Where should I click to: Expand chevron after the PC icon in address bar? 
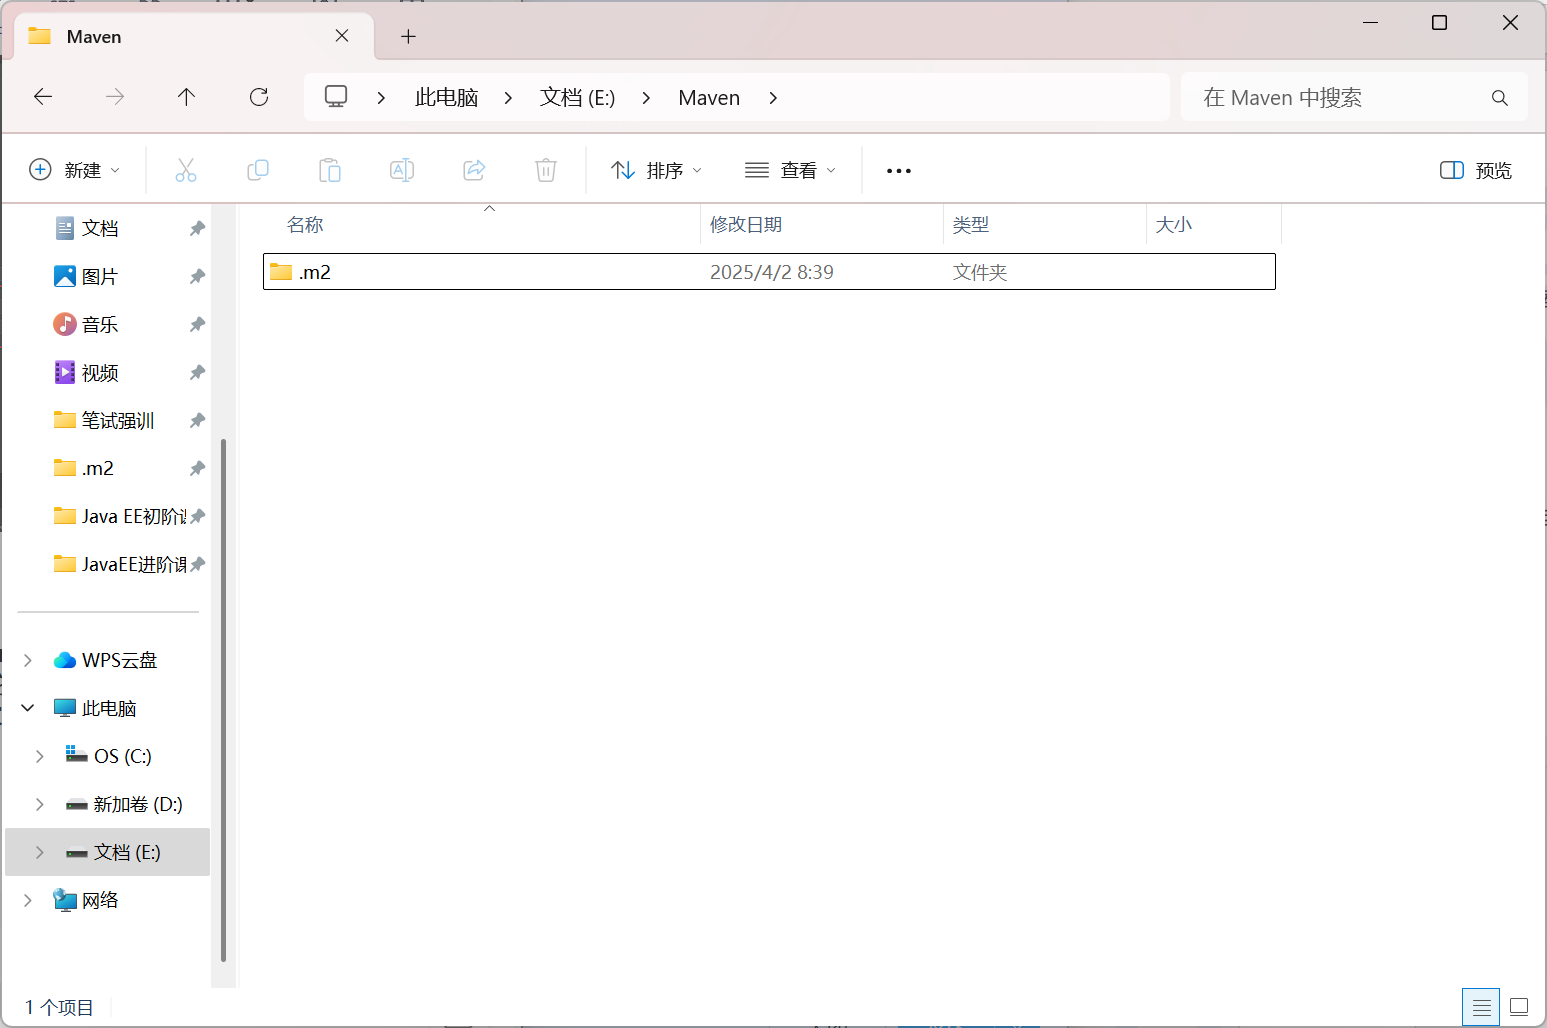(x=381, y=98)
